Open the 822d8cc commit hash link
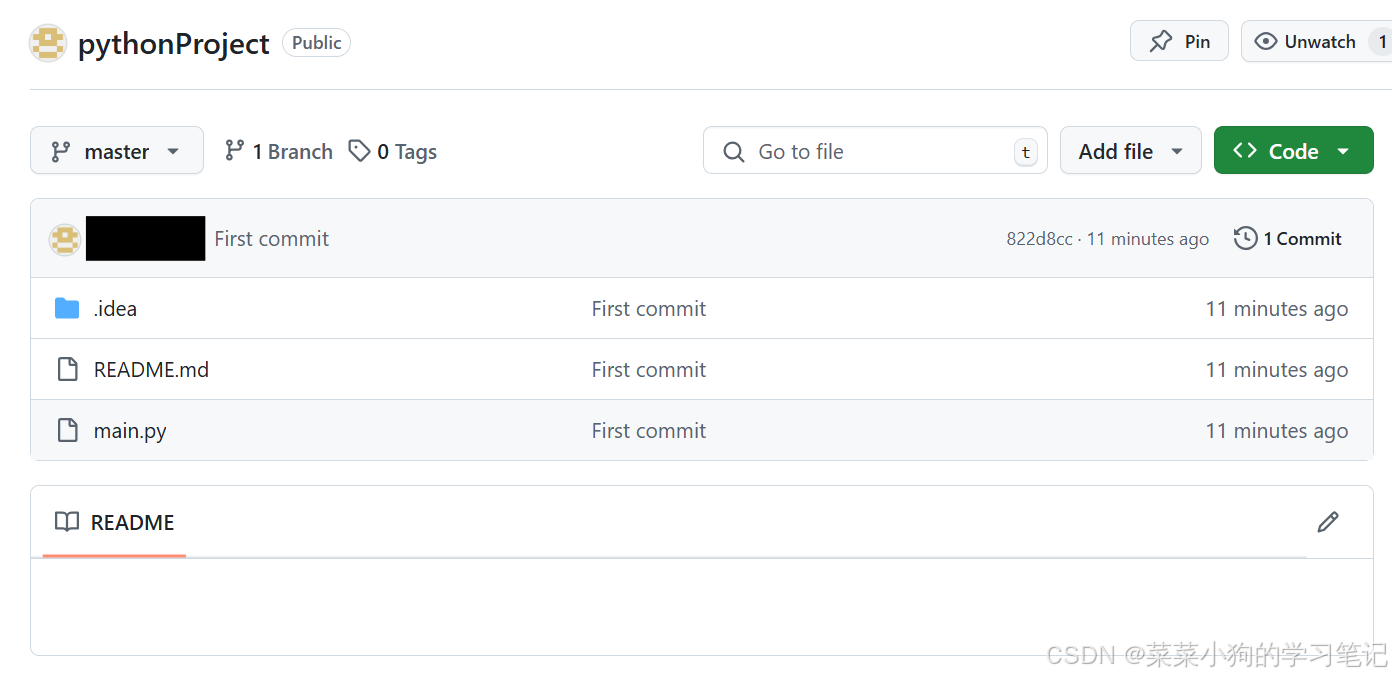 [1039, 239]
